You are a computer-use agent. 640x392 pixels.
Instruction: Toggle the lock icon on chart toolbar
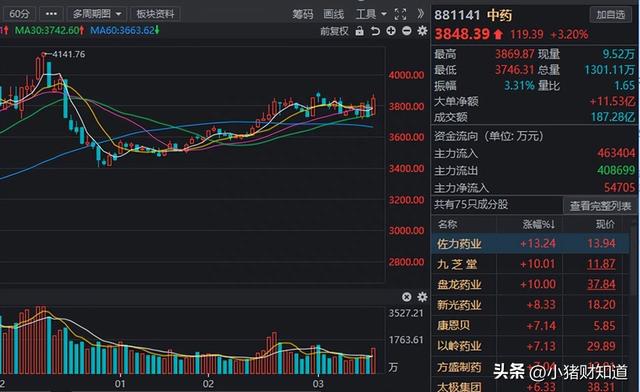tap(359, 31)
